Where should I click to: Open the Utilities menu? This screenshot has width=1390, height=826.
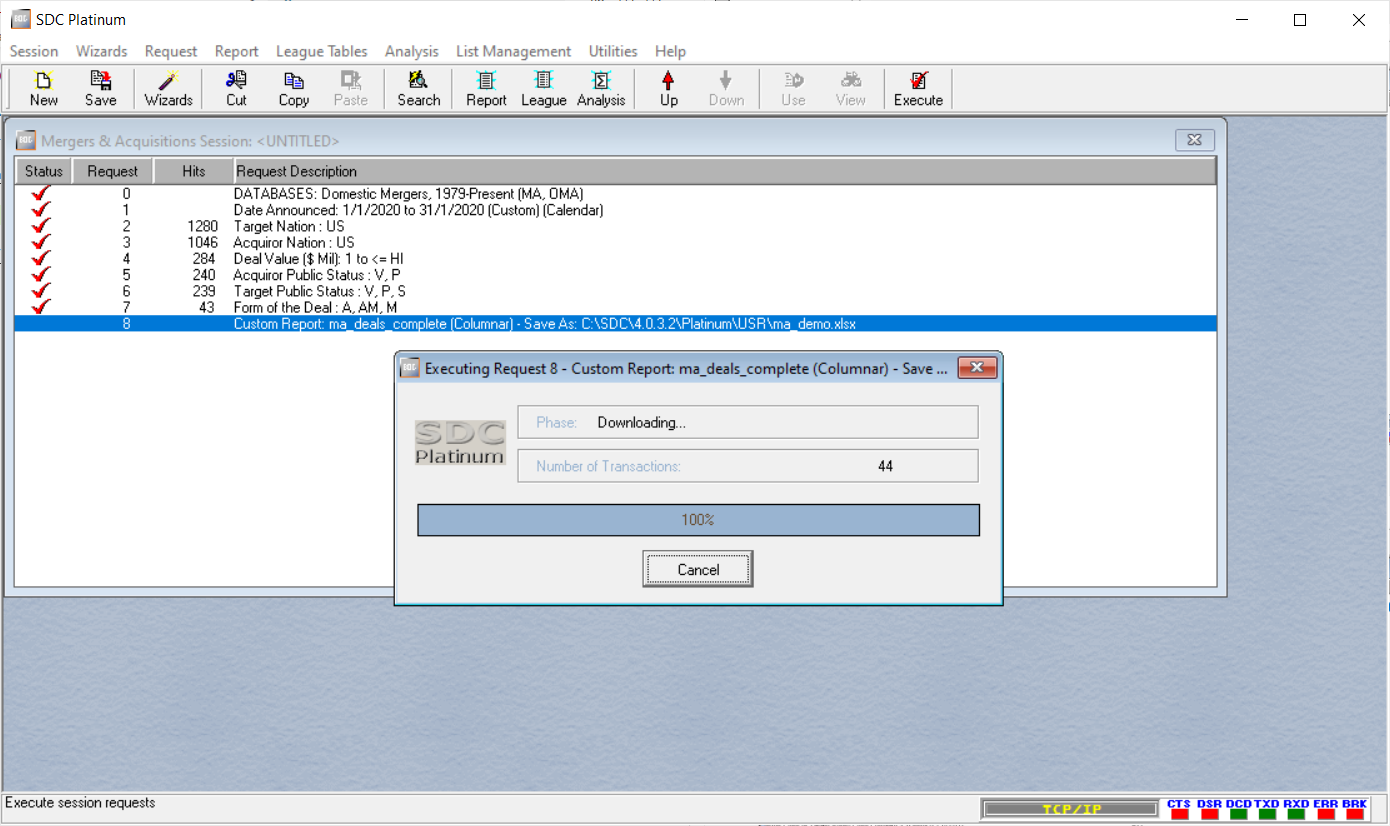point(613,51)
